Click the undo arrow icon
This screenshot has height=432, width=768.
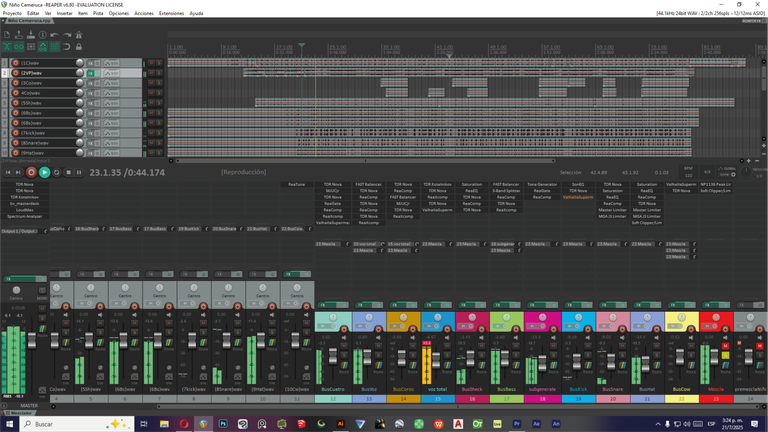point(54,35)
